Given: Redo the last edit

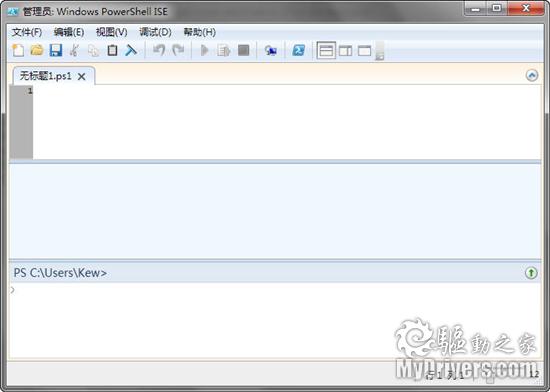Looking at the screenshot, I should click(178, 50).
